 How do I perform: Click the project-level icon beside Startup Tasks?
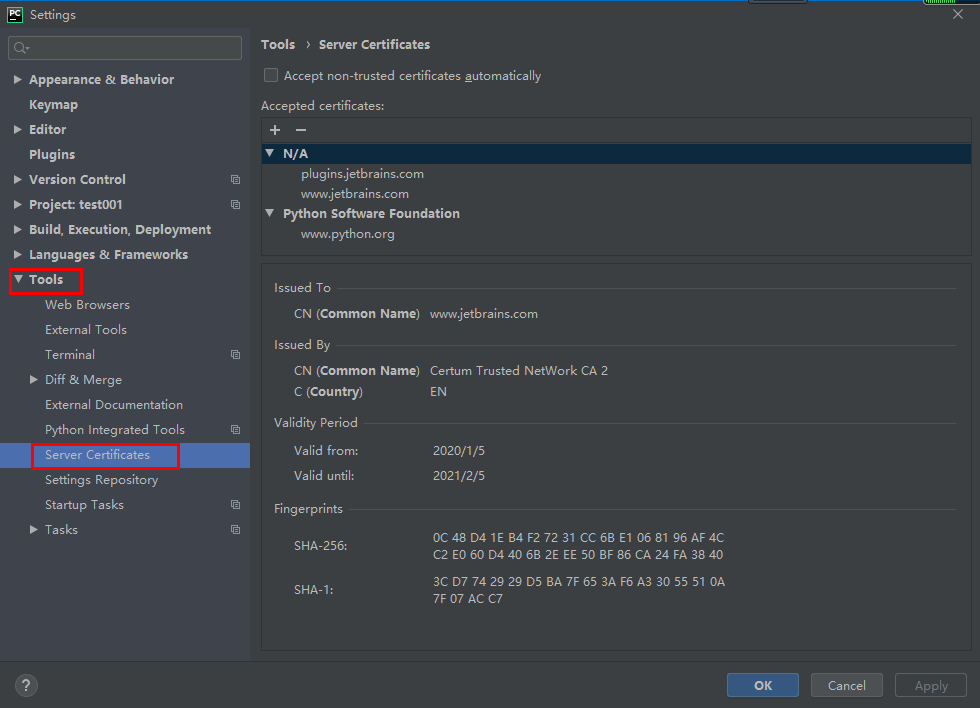(x=236, y=505)
